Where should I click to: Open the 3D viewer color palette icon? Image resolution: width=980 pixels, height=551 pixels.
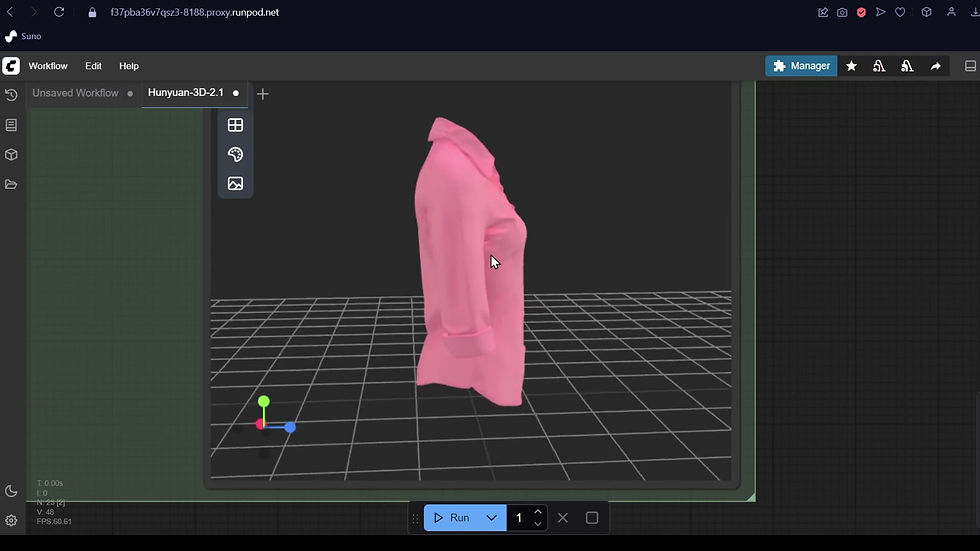coord(235,154)
